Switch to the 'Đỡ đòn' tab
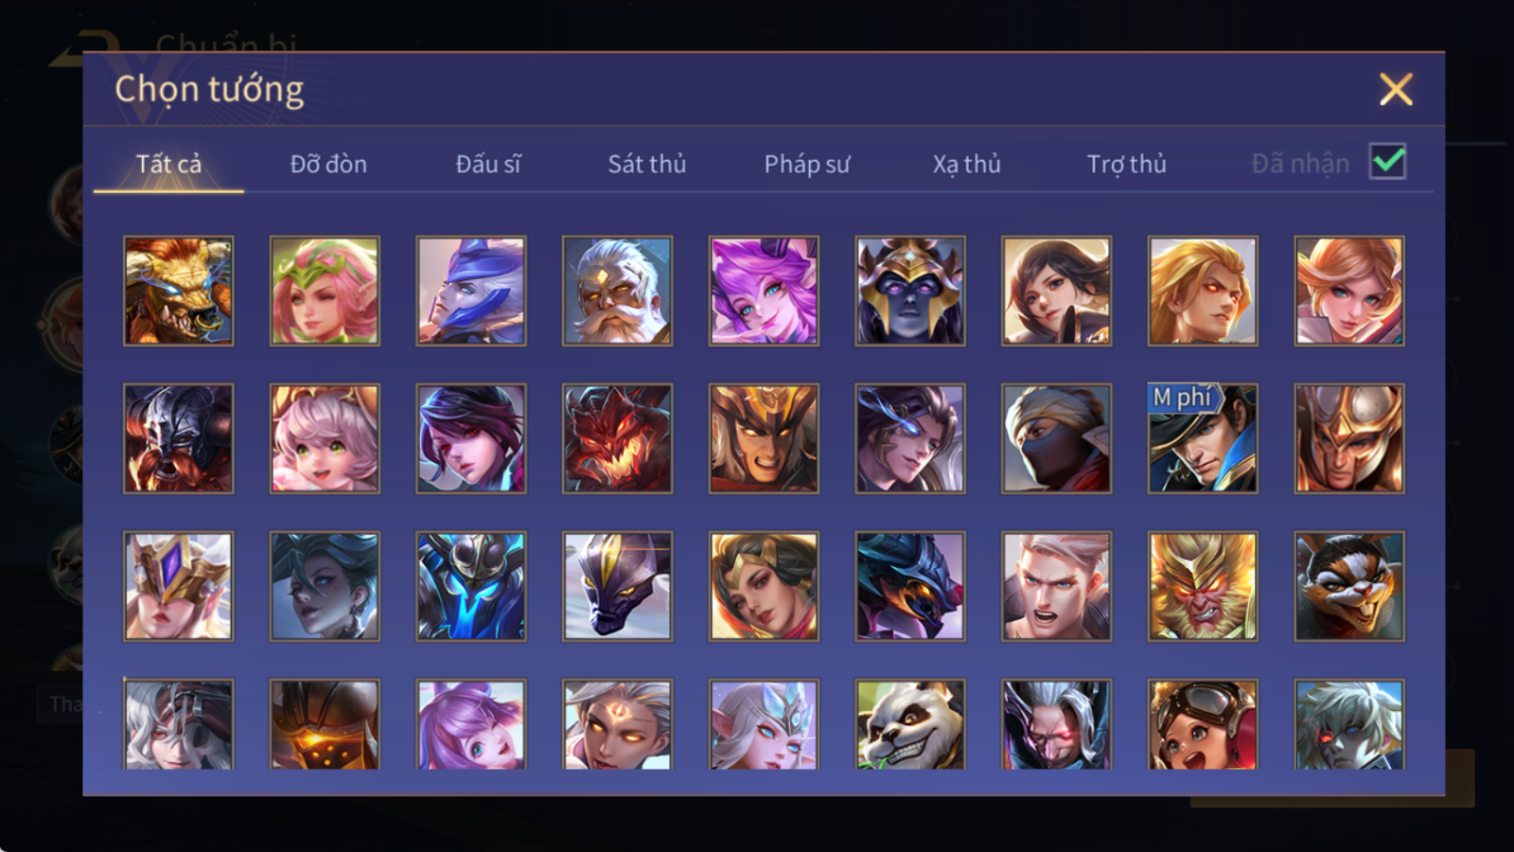 coord(328,164)
